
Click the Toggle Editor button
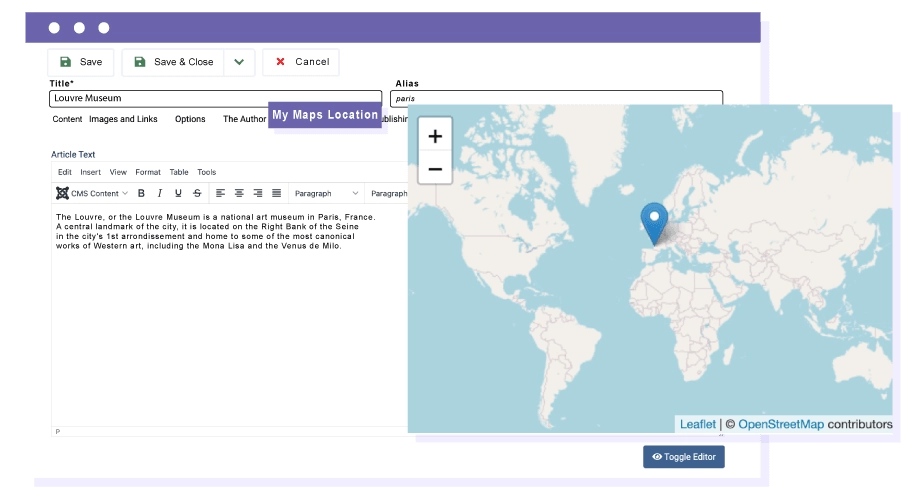(684, 457)
